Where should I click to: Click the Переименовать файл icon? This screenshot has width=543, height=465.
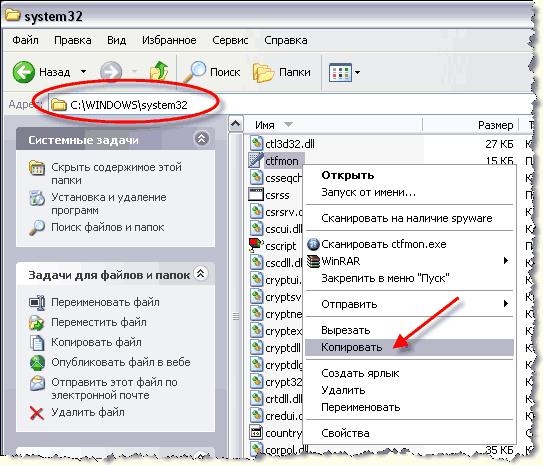pos(37,303)
